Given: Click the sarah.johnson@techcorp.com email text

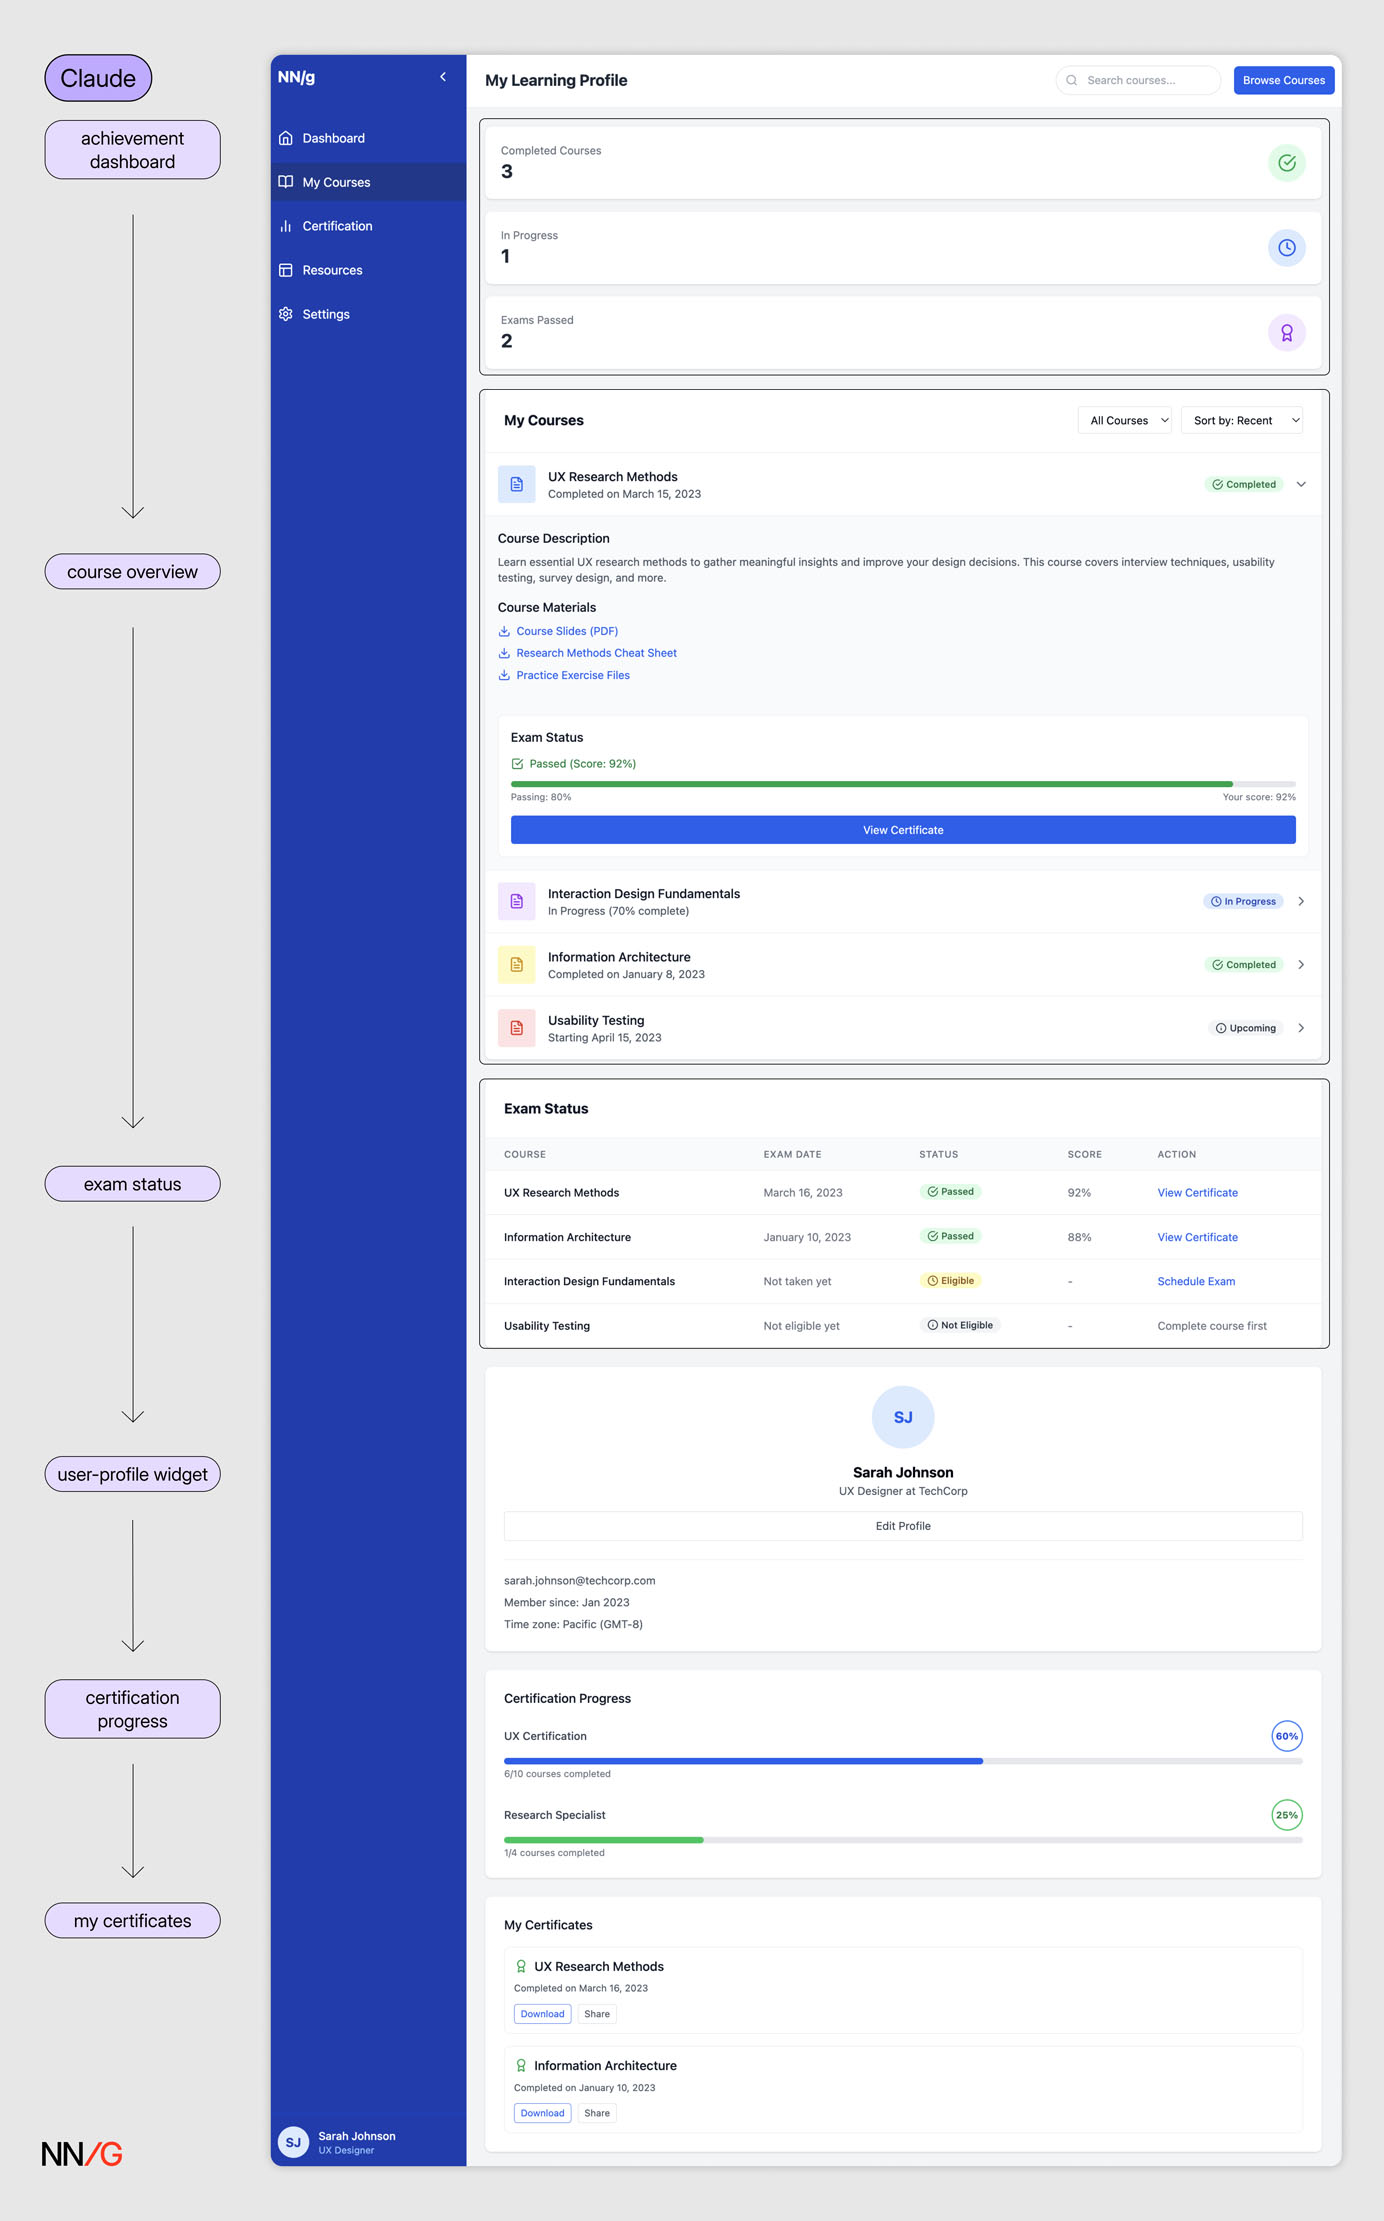Looking at the screenshot, I should pos(579,1581).
